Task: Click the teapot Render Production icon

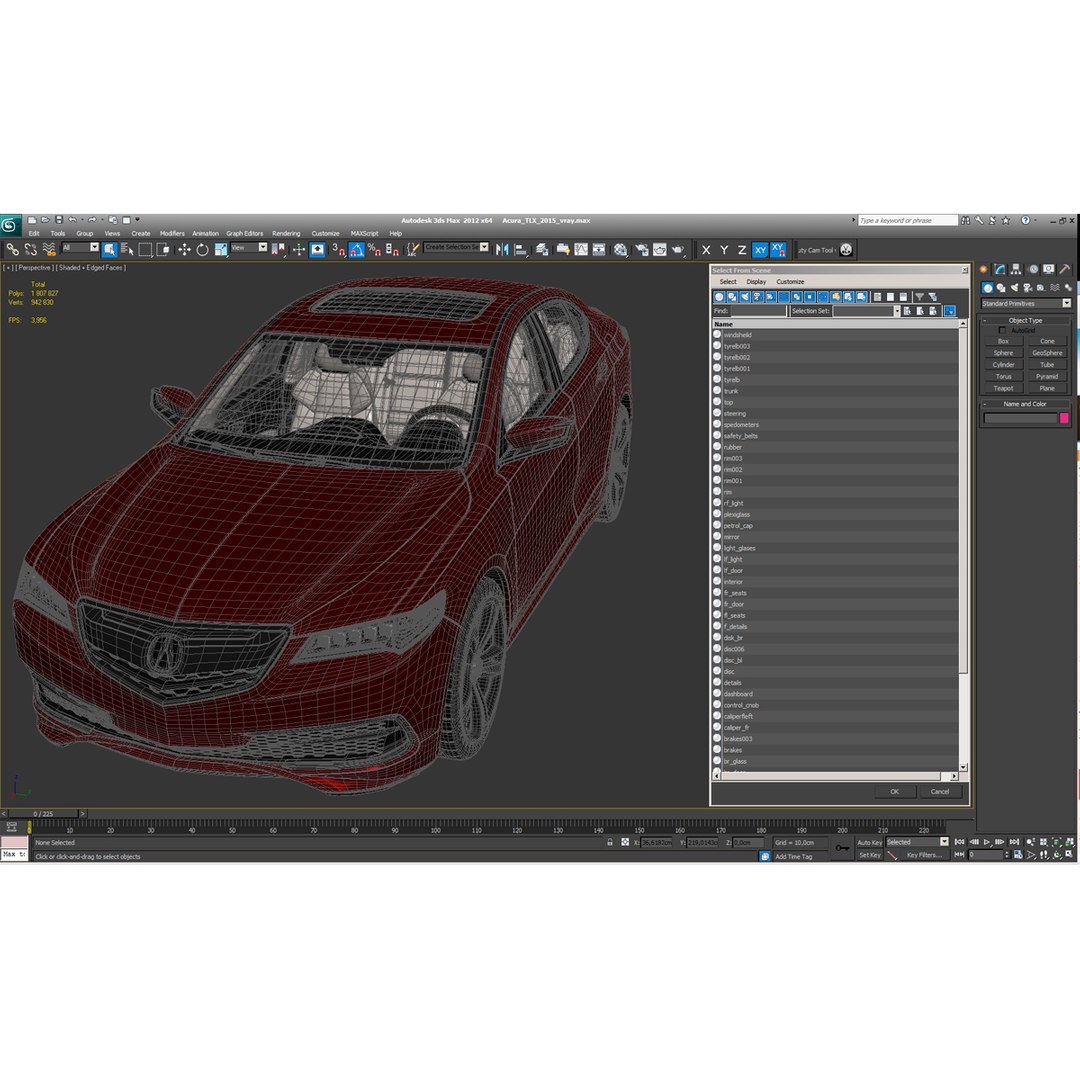Action: coord(678,249)
